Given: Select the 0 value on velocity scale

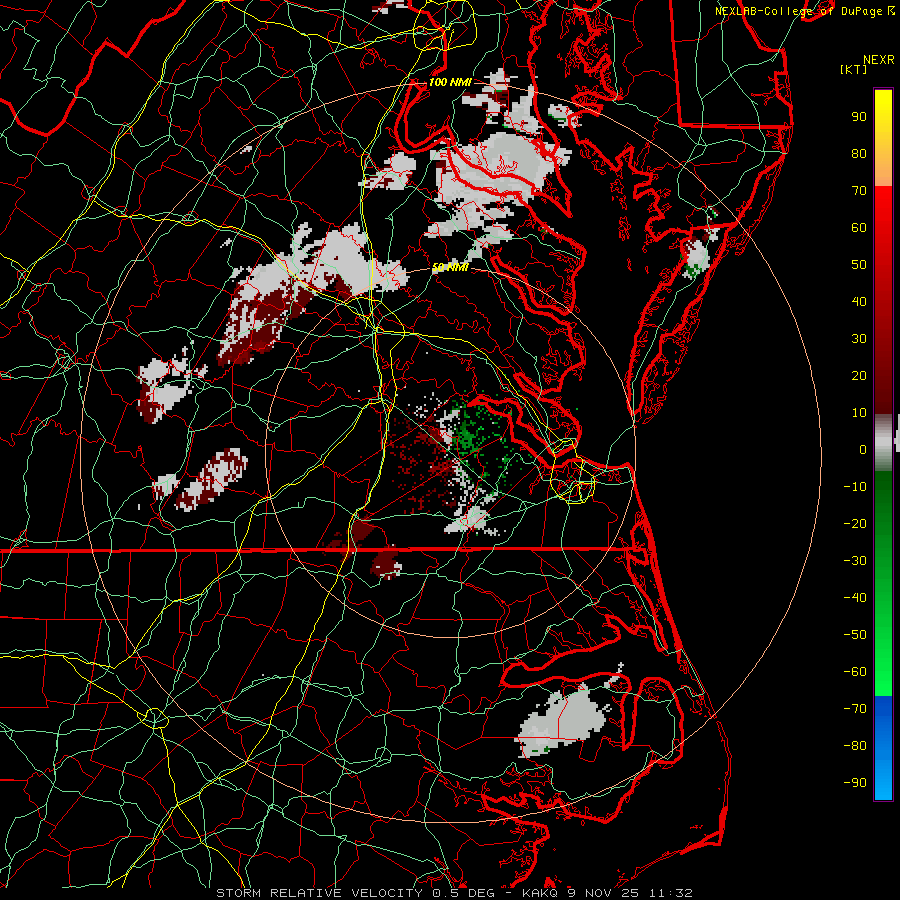Looking at the screenshot, I should (x=863, y=449).
